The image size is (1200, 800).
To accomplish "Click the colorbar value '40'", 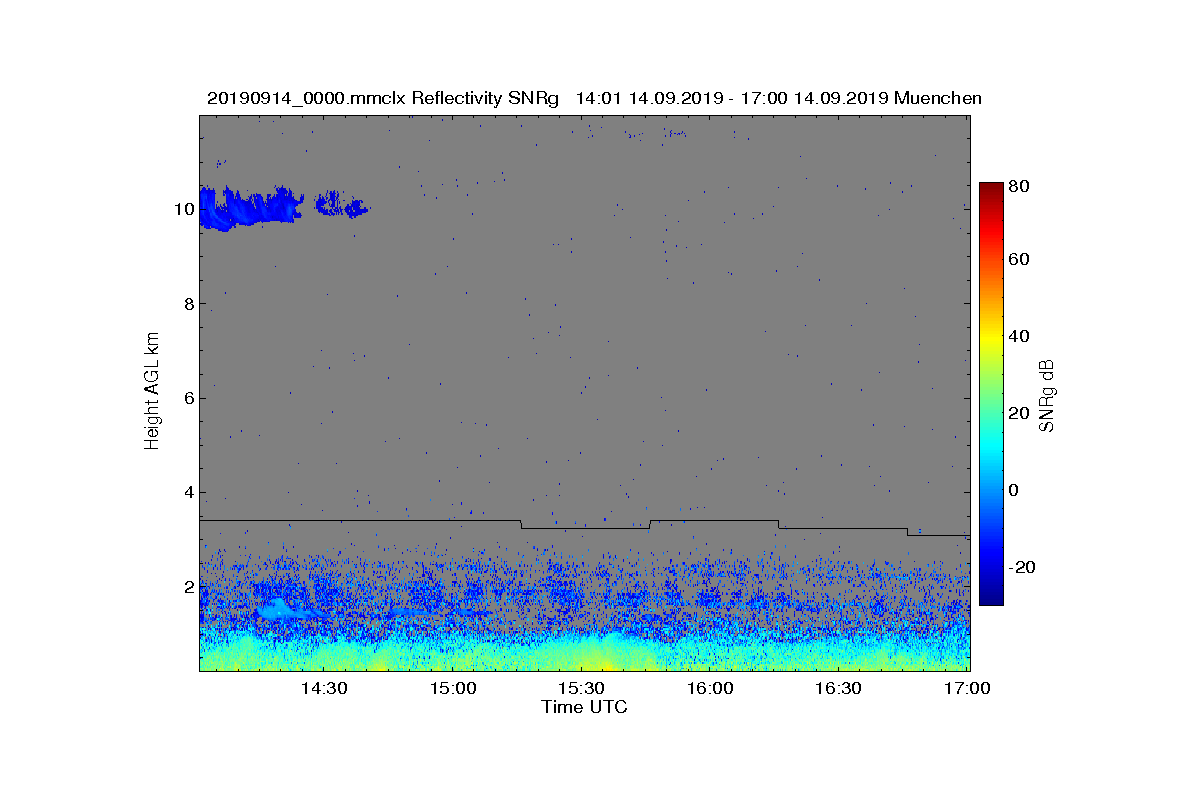I will [1019, 336].
